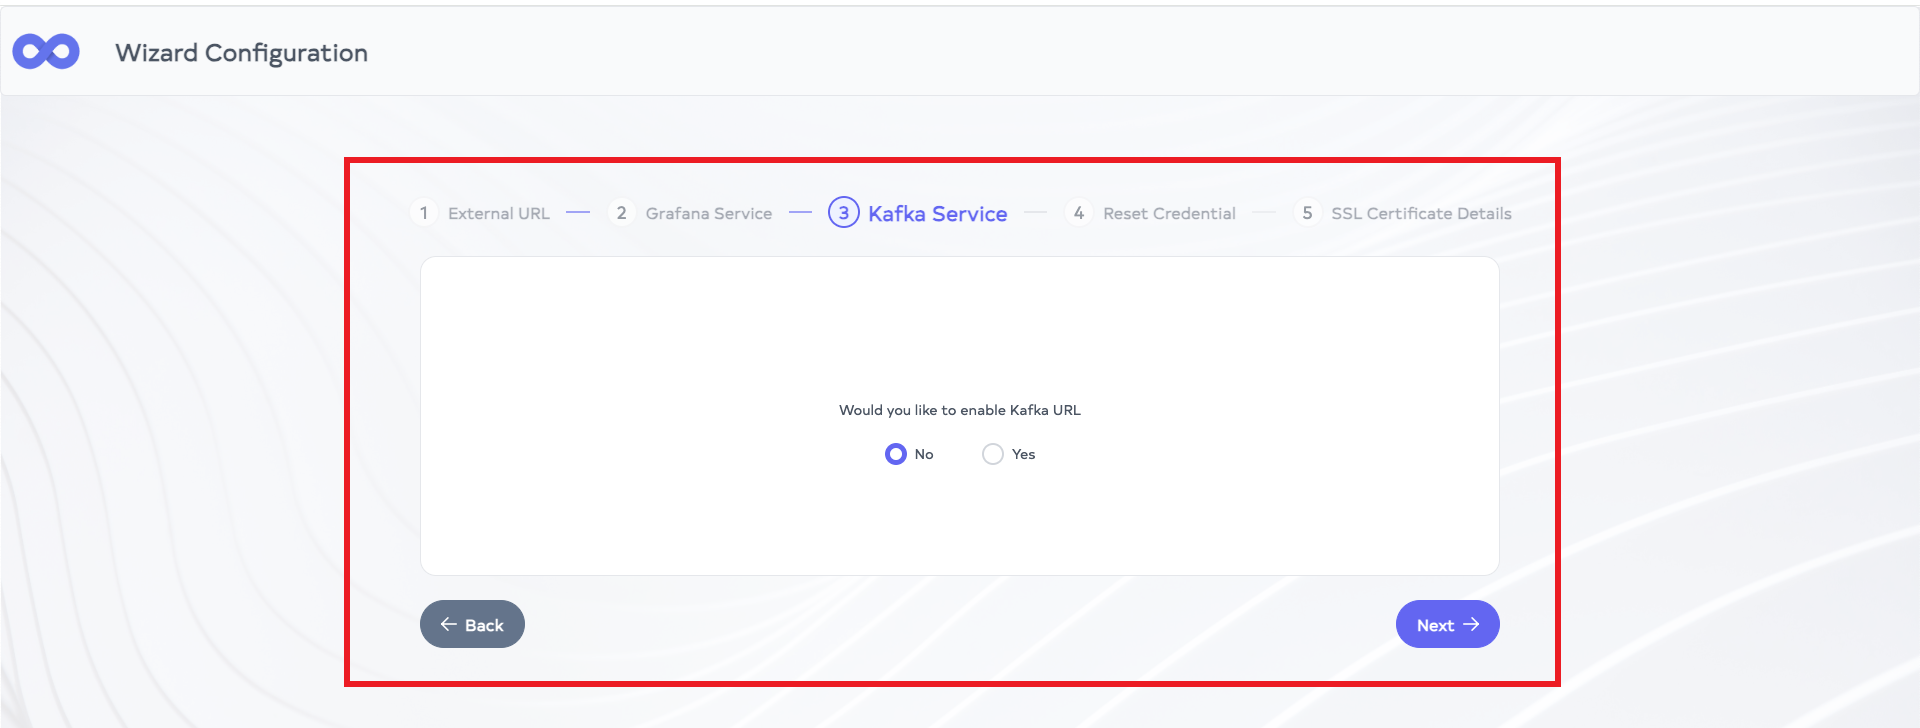Image resolution: width=1920 pixels, height=728 pixels.
Task: Click the infinity logo icon
Action: (x=46, y=52)
